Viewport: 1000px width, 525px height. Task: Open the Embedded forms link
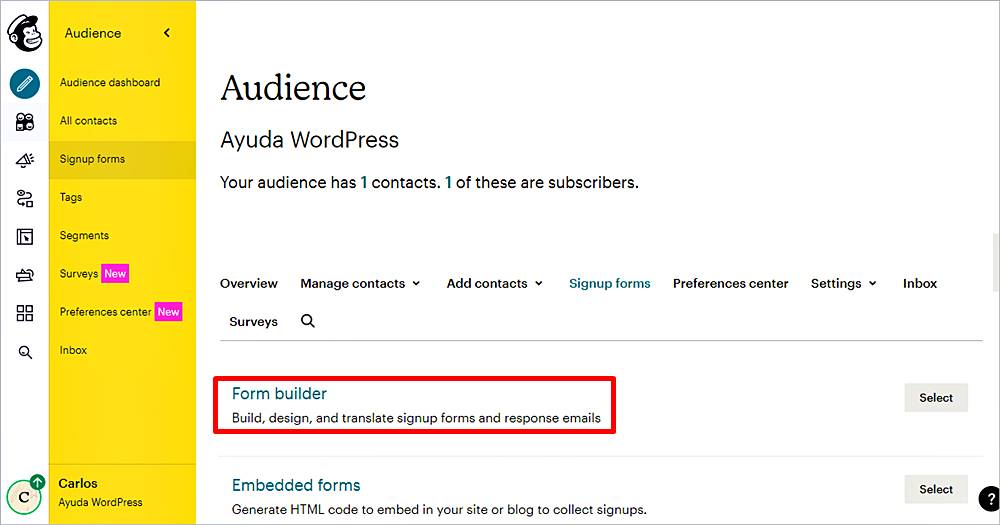click(x=296, y=486)
